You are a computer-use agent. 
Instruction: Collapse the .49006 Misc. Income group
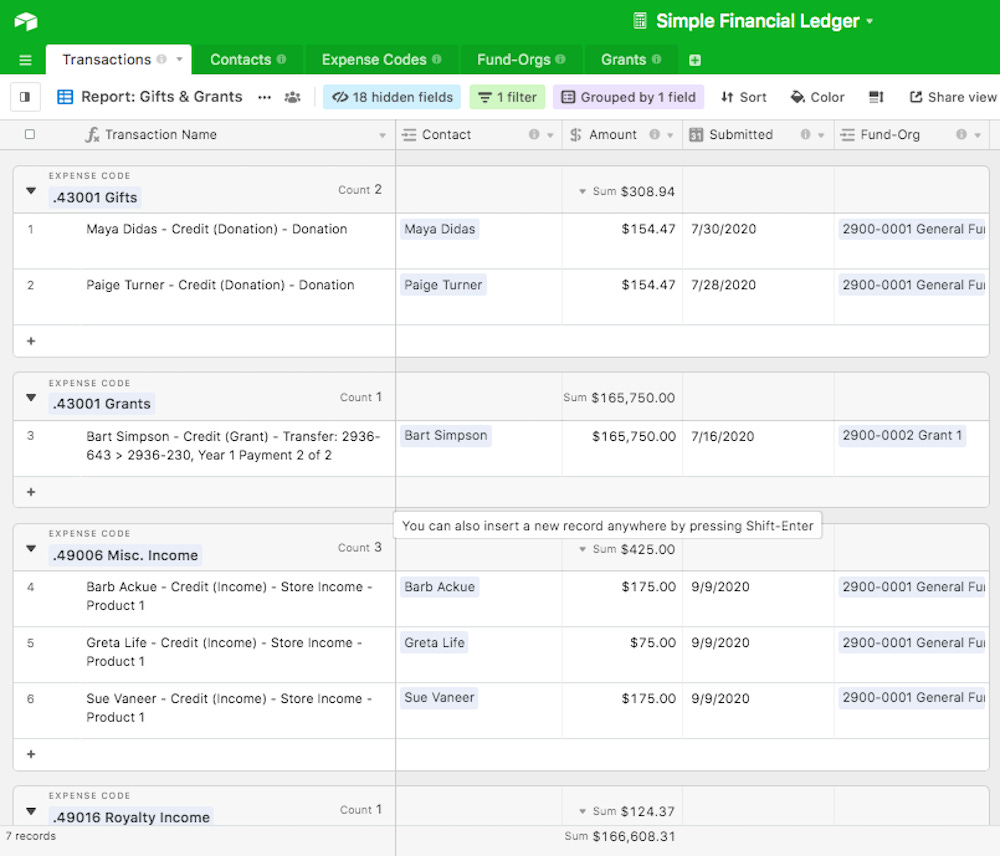31,549
